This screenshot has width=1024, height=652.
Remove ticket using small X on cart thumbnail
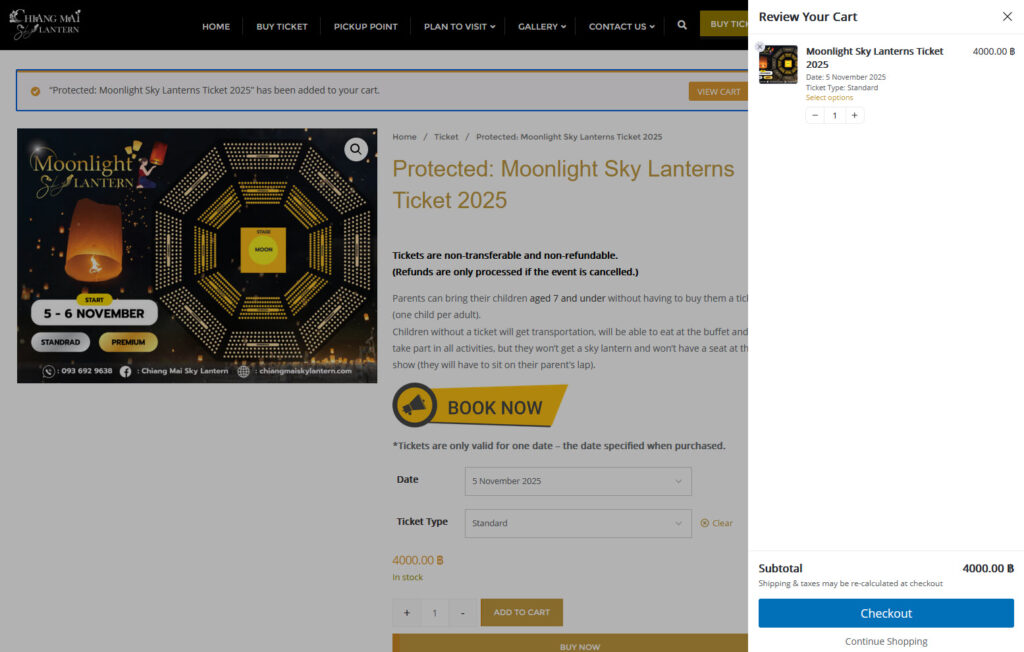[760, 46]
